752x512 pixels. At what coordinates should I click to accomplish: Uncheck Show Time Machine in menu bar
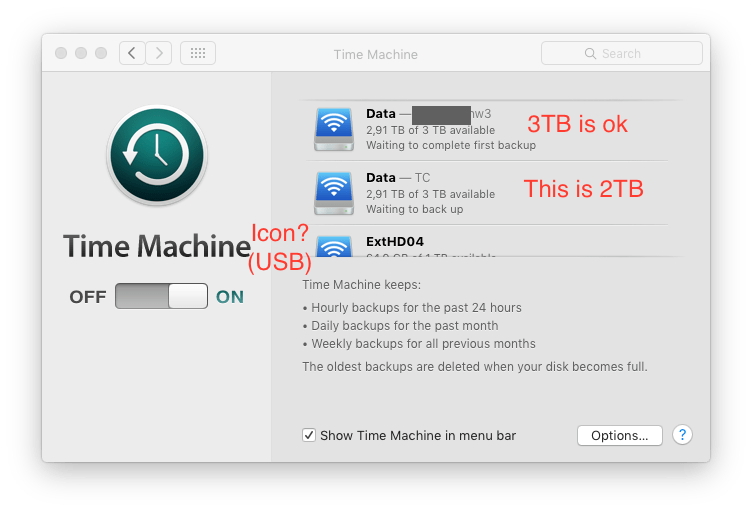point(309,435)
